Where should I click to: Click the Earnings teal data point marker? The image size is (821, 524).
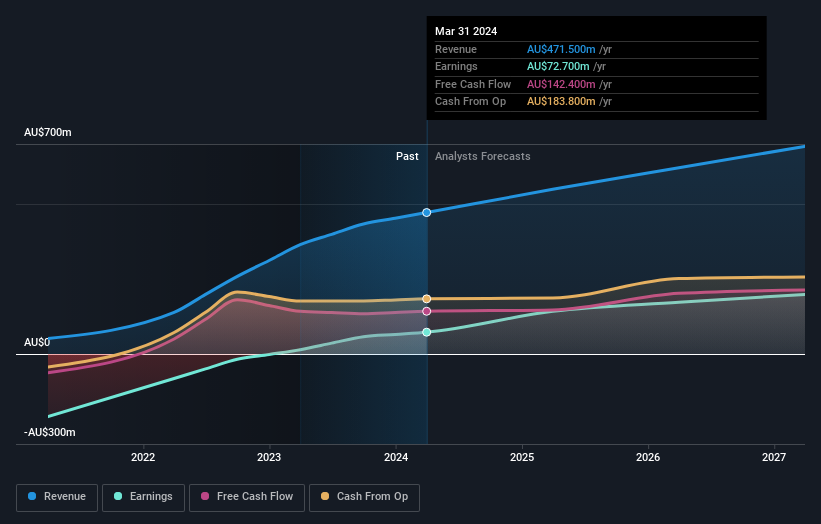427,332
